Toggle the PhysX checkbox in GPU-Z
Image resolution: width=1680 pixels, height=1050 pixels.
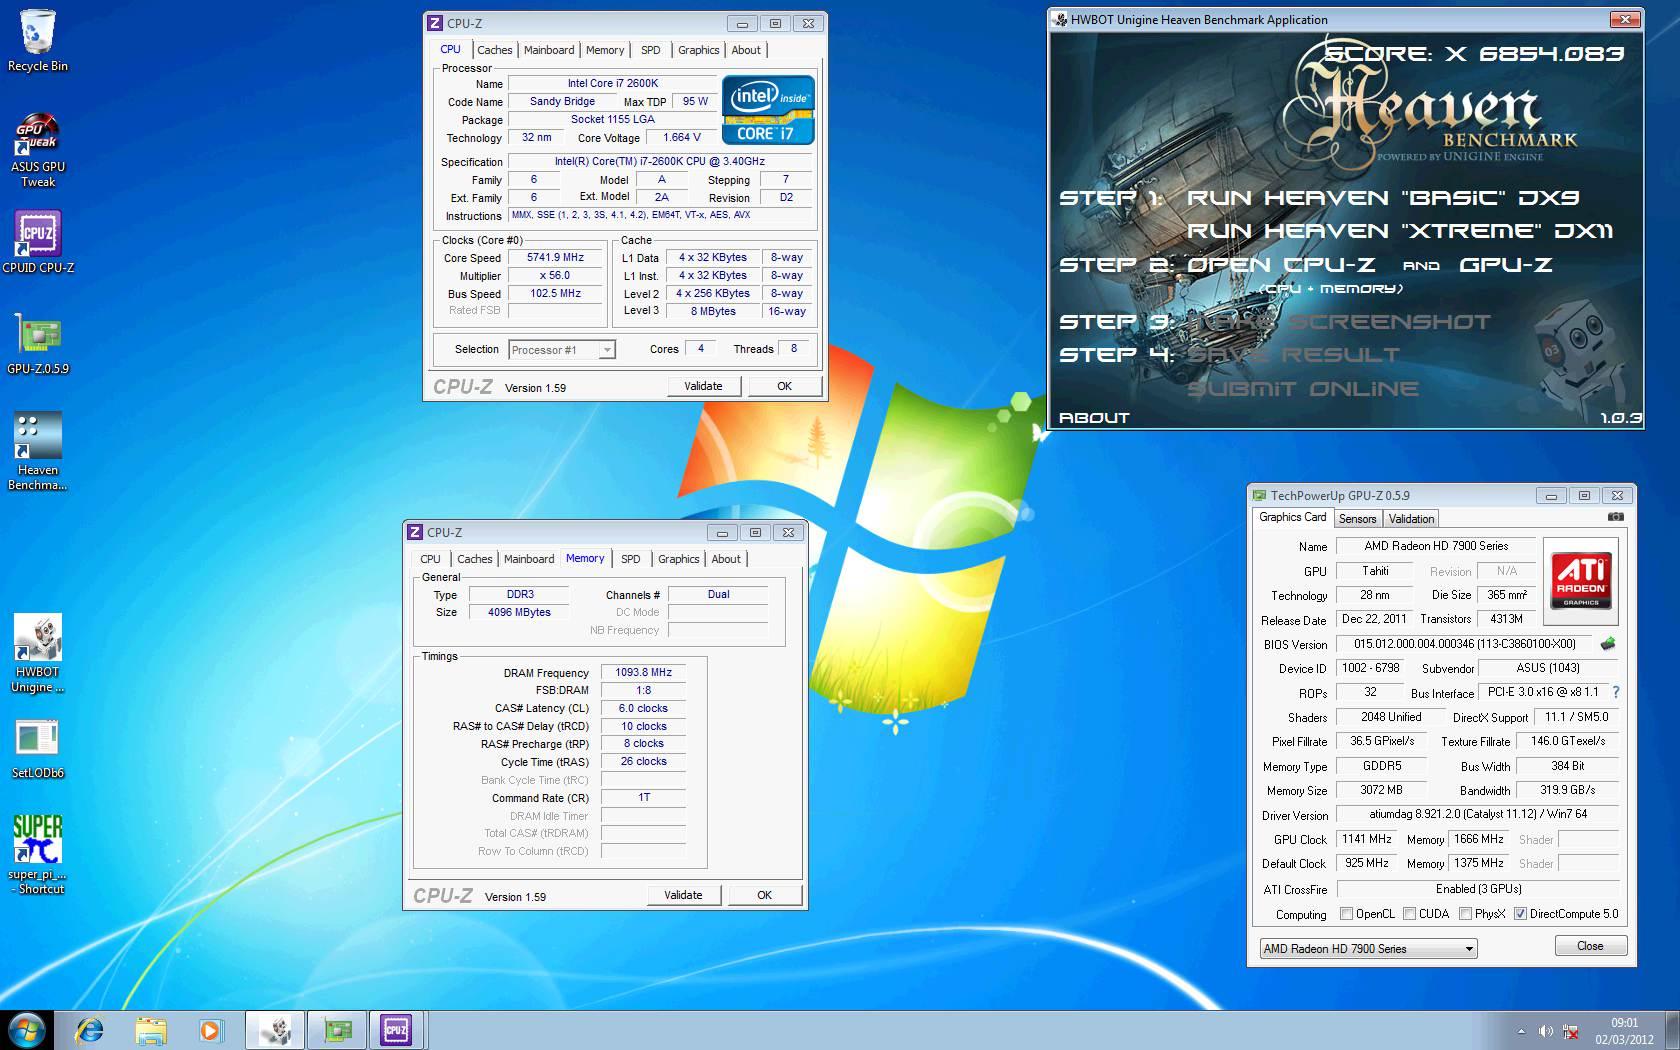1465,913
